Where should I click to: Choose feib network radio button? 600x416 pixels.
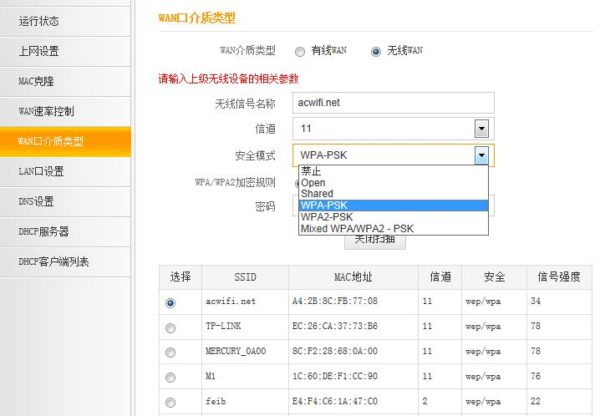(170, 402)
